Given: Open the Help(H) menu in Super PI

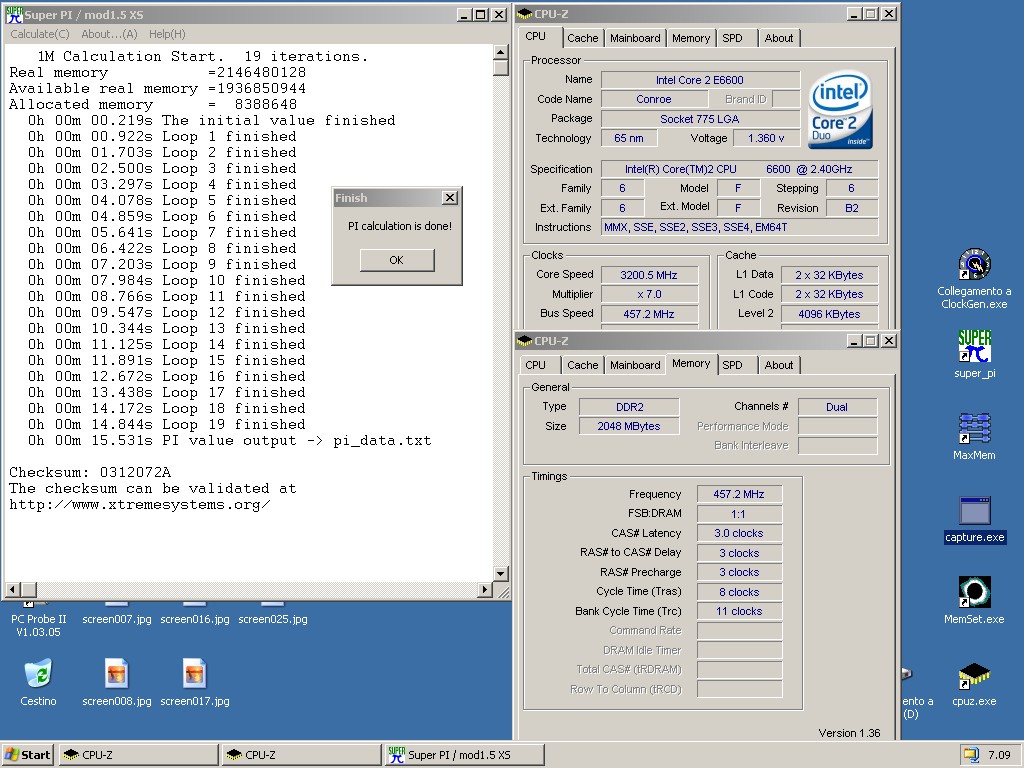Looking at the screenshot, I should click(x=167, y=34).
